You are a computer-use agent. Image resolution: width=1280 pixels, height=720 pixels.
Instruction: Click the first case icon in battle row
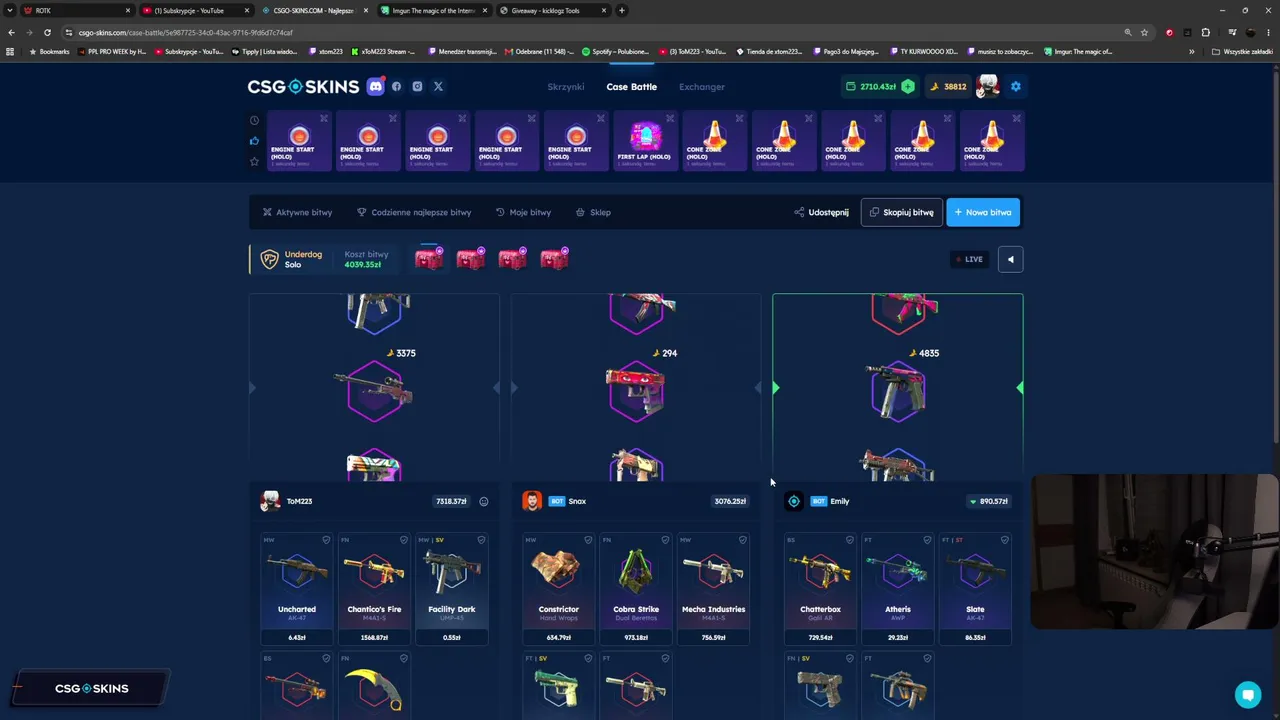[429, 259]
